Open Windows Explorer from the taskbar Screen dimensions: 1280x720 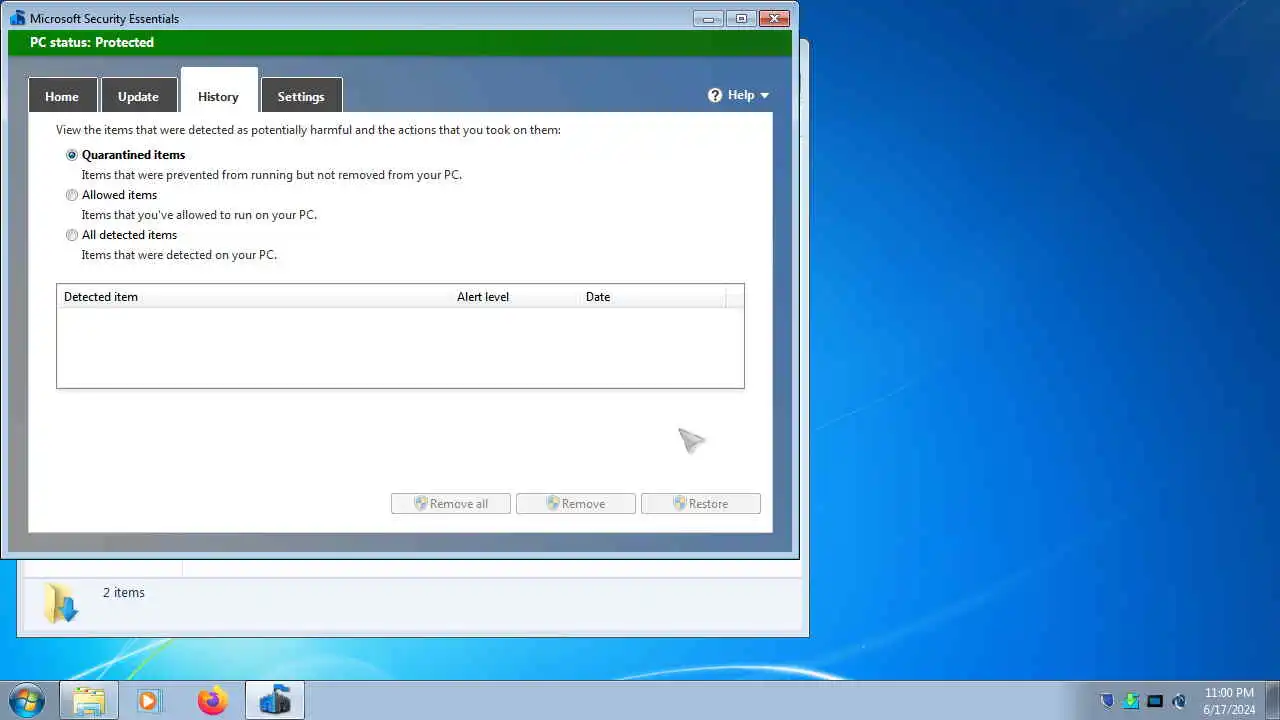[x=89, y=700]
